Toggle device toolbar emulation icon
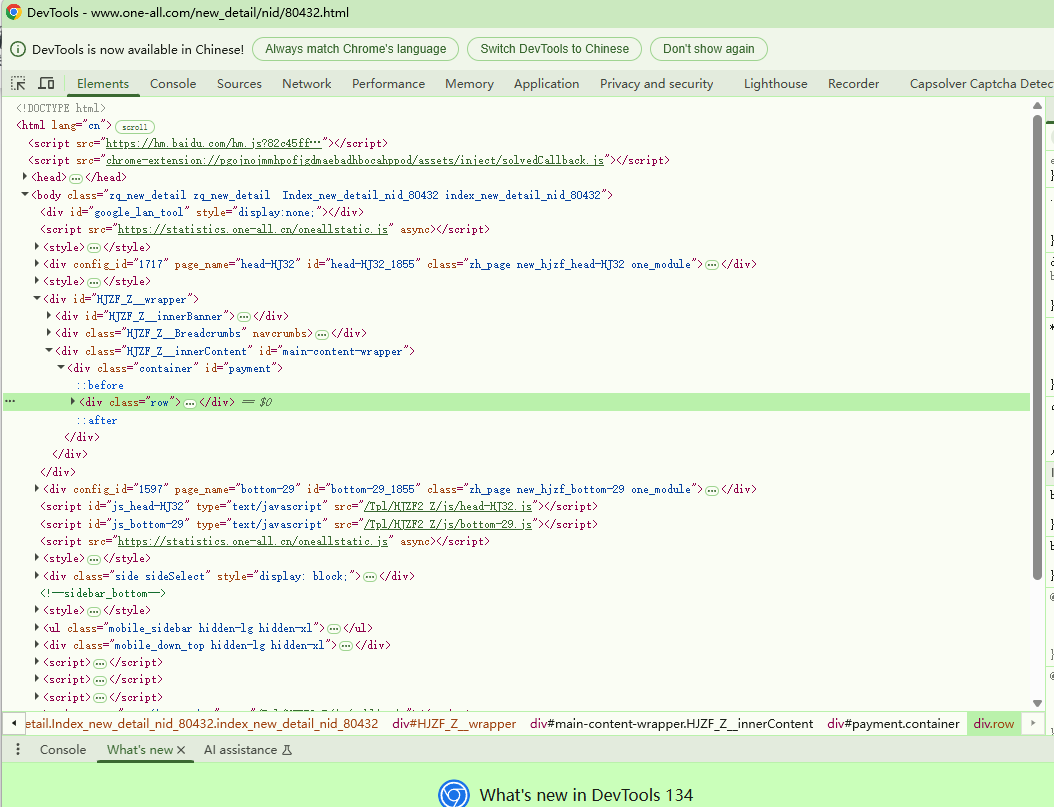This screenshot has height=807, width=1054. [x=46, y=84]
